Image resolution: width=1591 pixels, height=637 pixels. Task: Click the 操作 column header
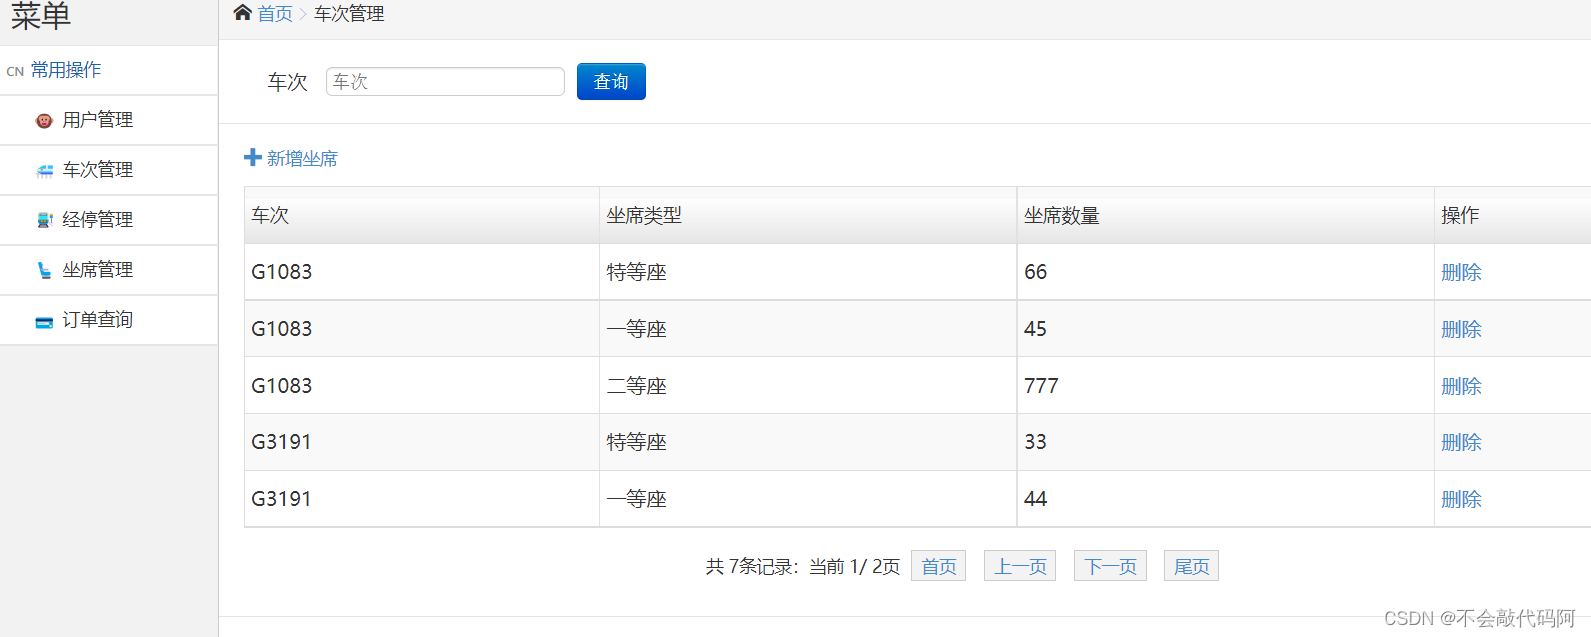[1513, 215]
